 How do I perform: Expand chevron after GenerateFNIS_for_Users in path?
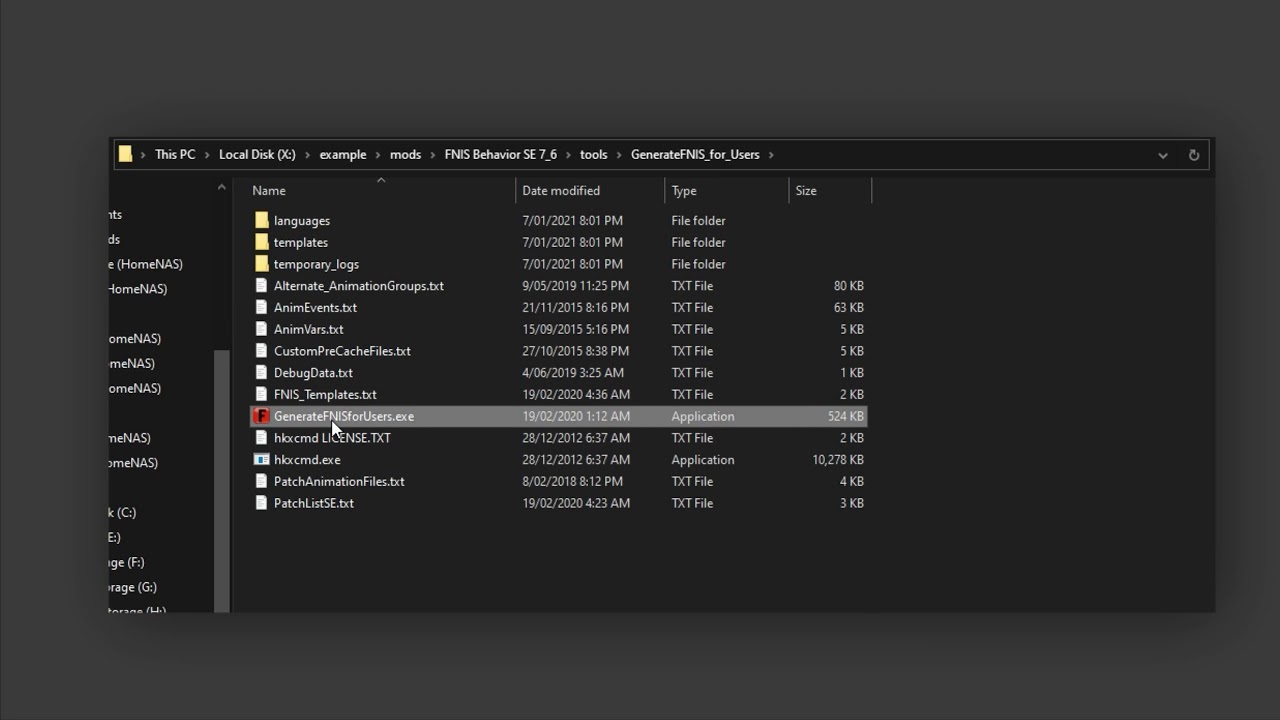tap(772, 155)
